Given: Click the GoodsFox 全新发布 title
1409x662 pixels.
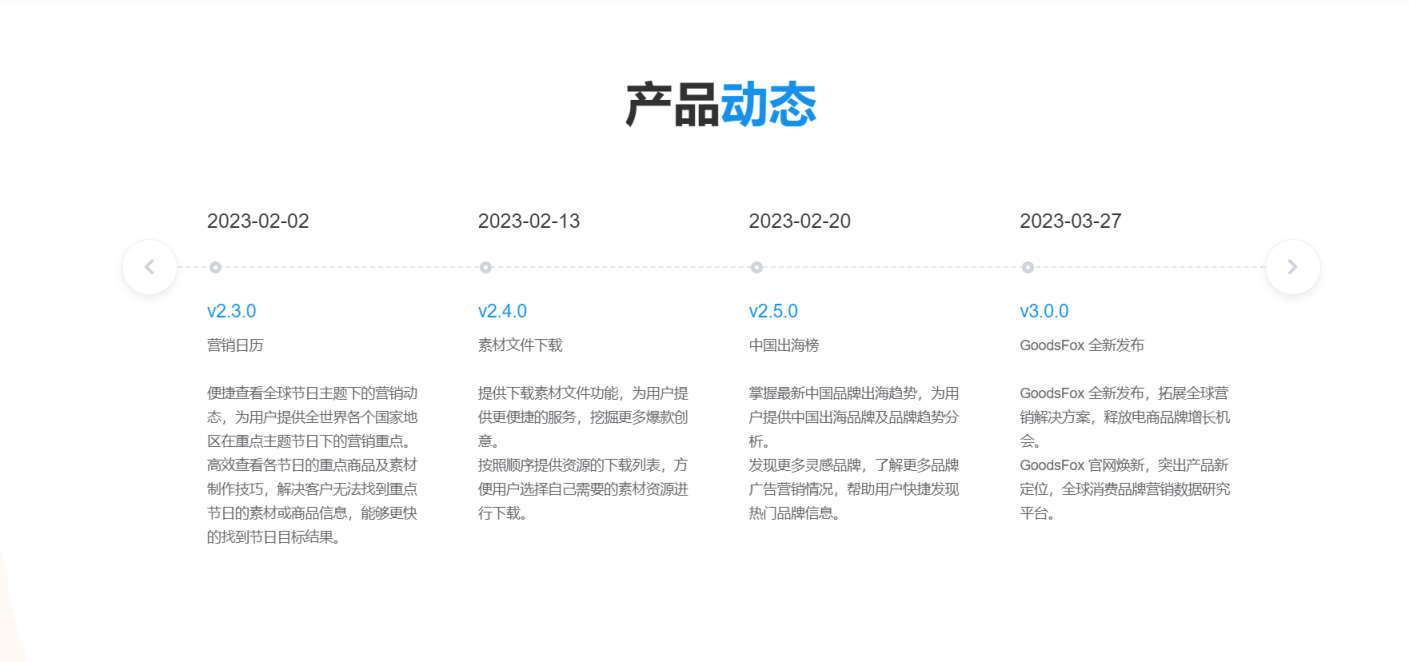Looking at the screenshot, I should (1082, 345).
